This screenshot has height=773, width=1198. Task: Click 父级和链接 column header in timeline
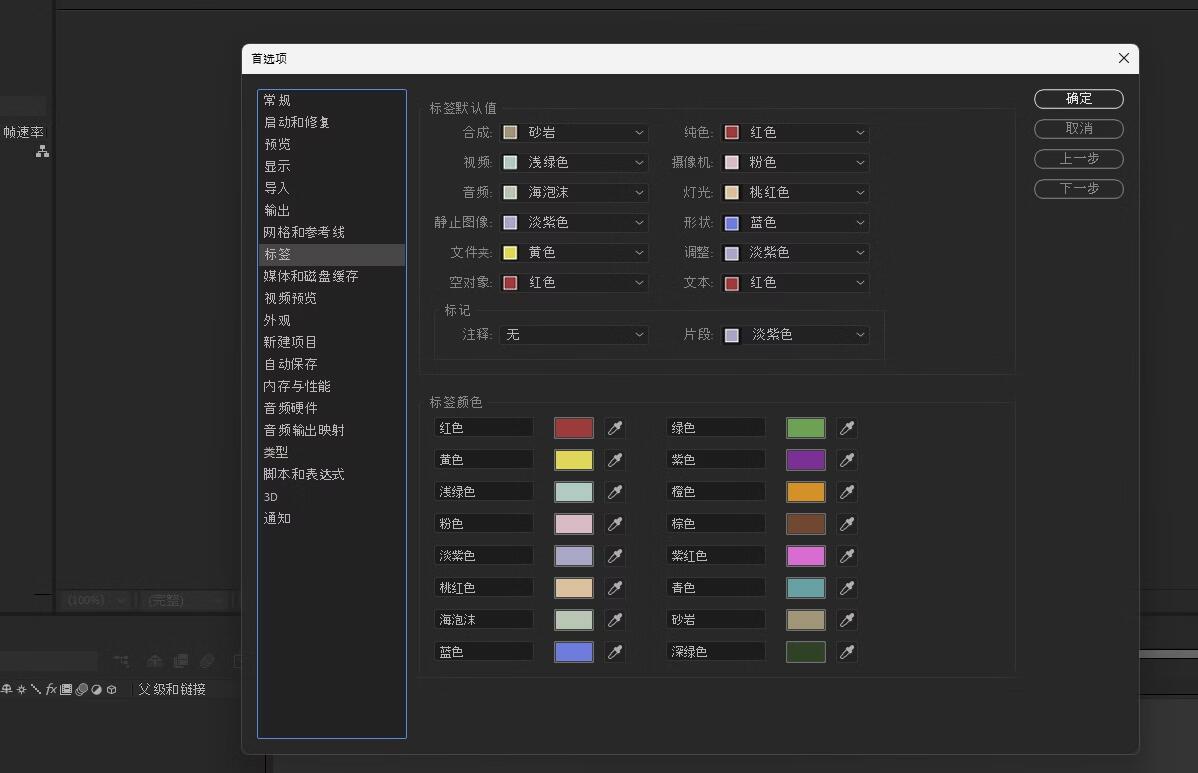pyautogui.click(x=172, y=689)
